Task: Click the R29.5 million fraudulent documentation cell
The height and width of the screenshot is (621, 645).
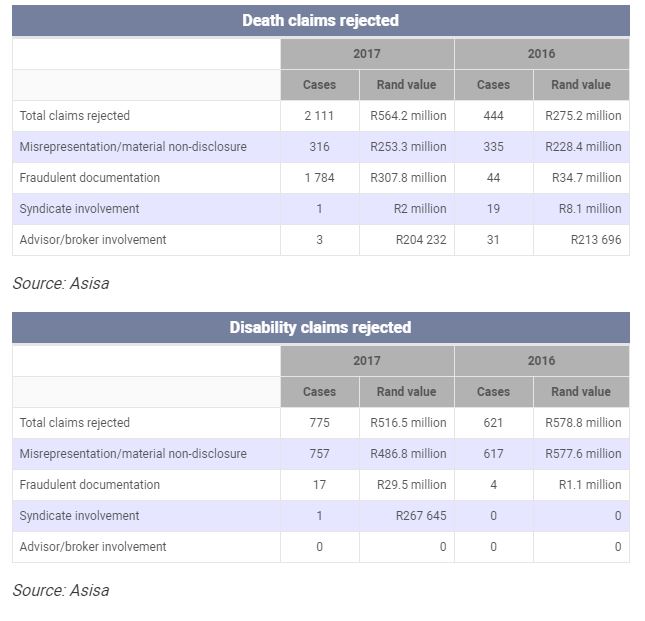Action: (411, 485)
